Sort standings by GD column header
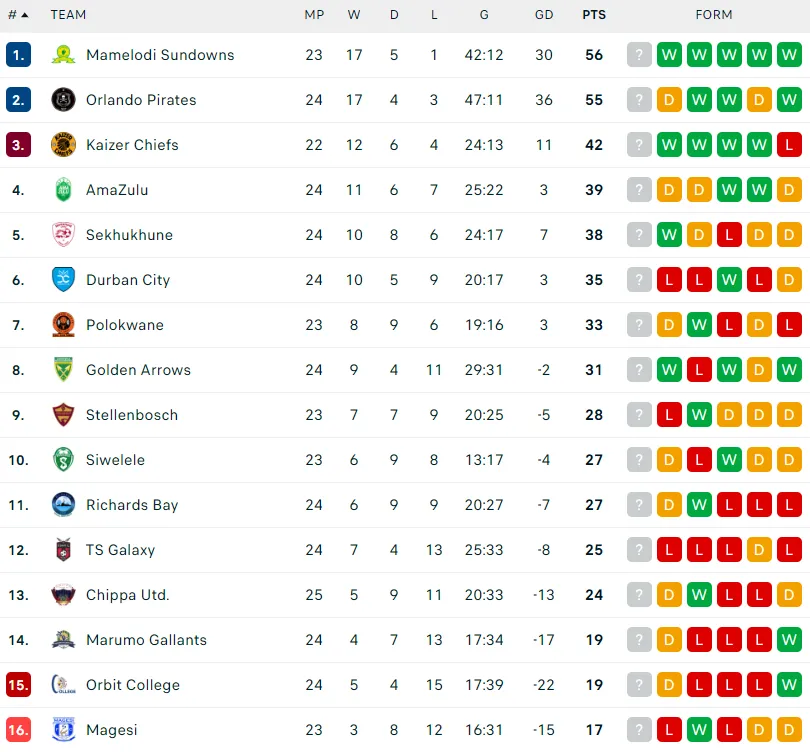The width and height of the screenshot is (810, 752). [x=544, y=15]
